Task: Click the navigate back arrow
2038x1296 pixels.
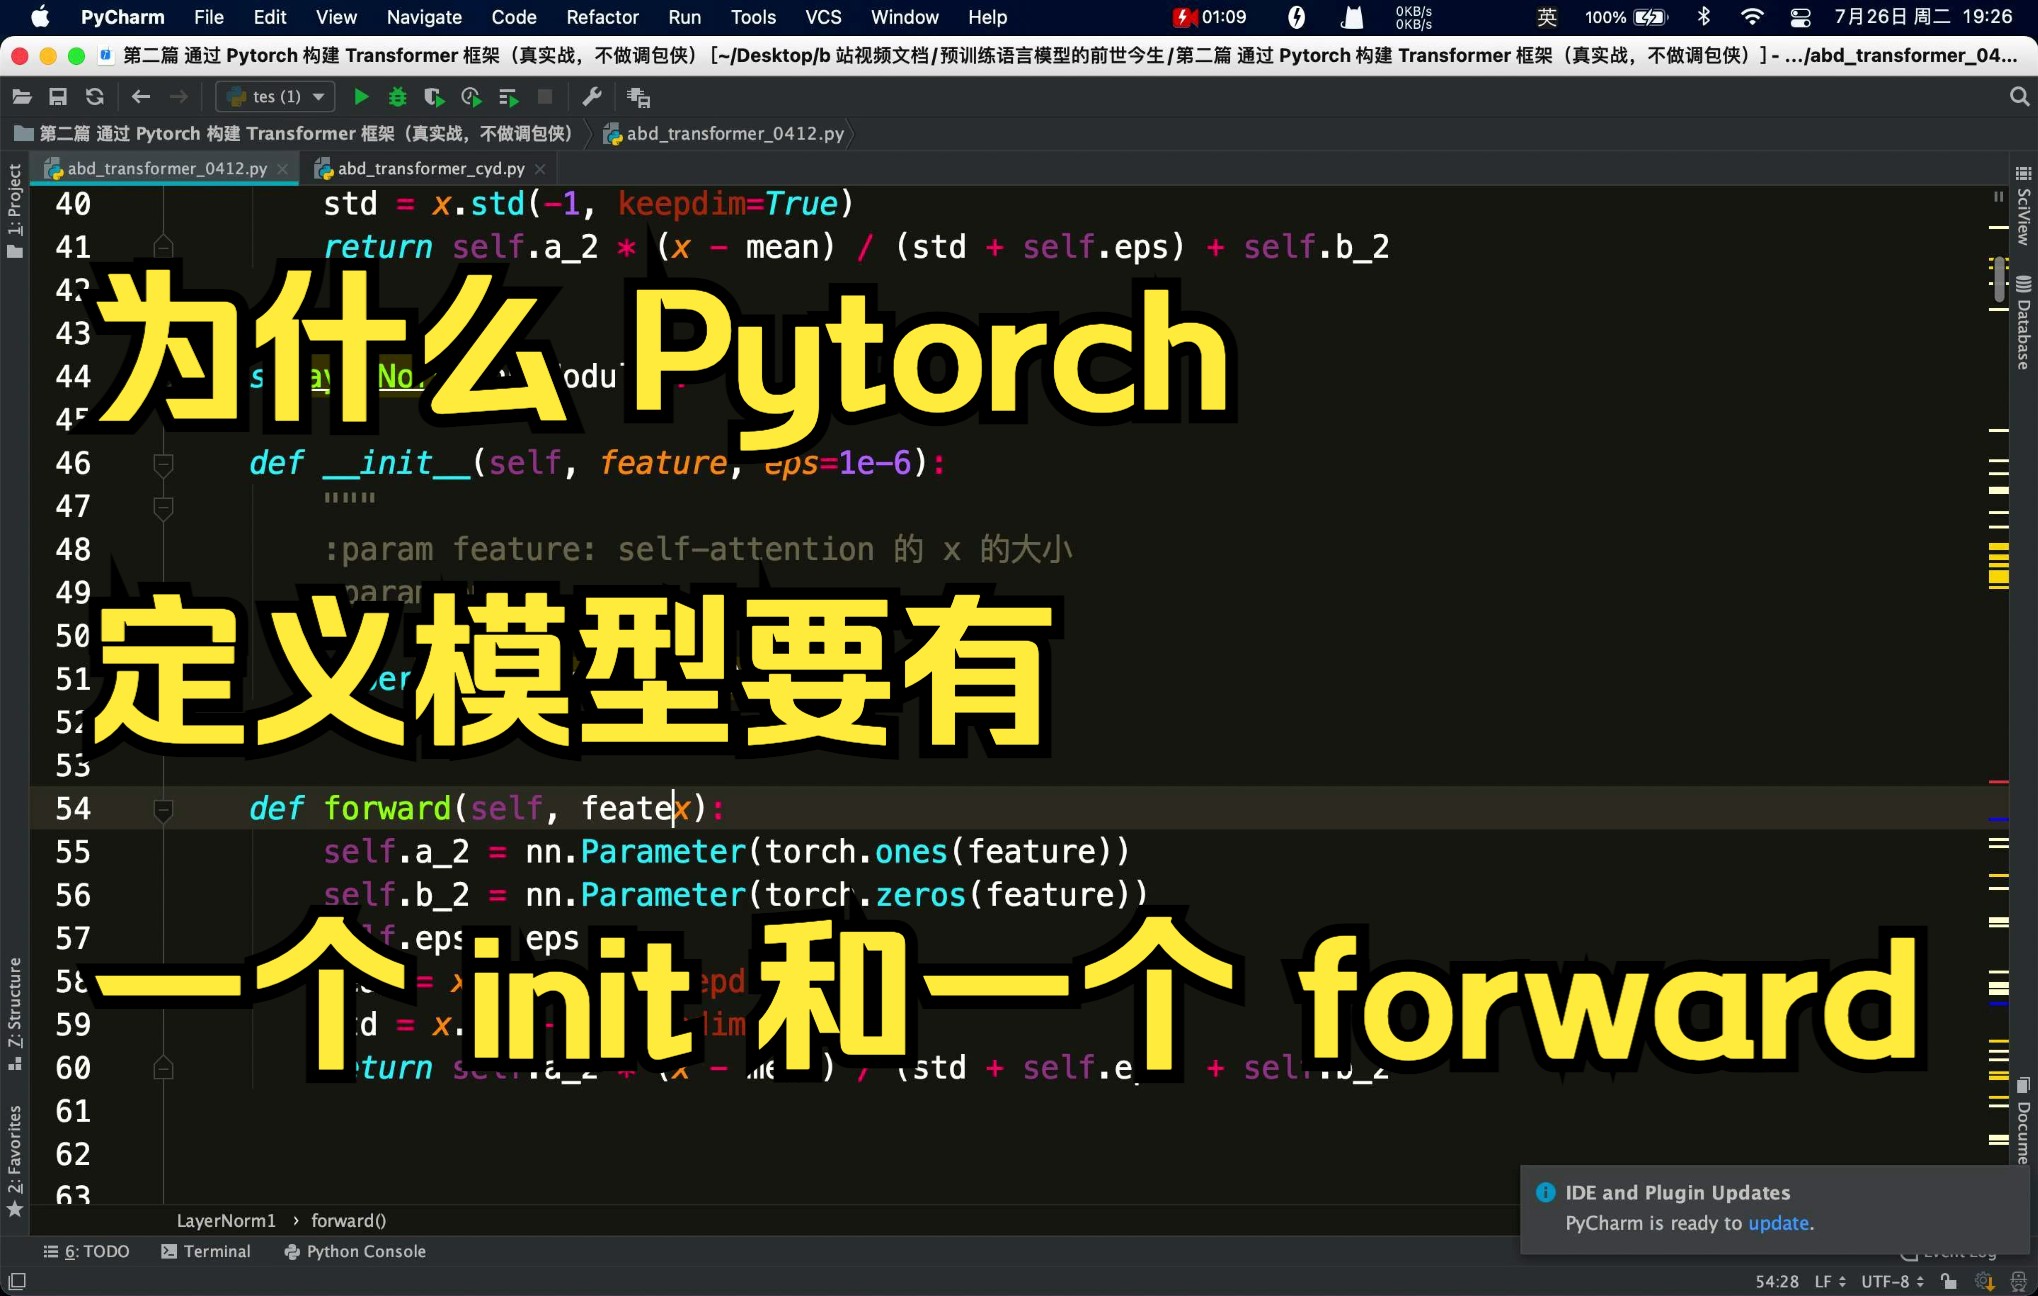Action: click(140, 96)
